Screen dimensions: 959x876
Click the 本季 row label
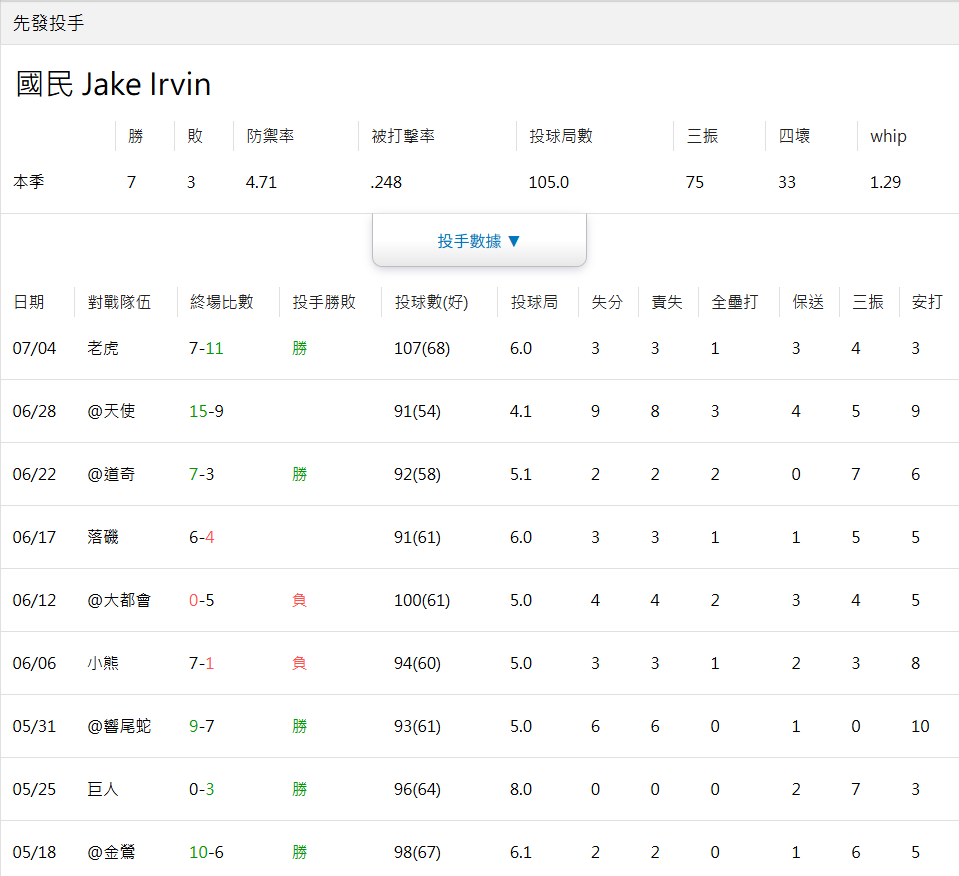point(29,182)
